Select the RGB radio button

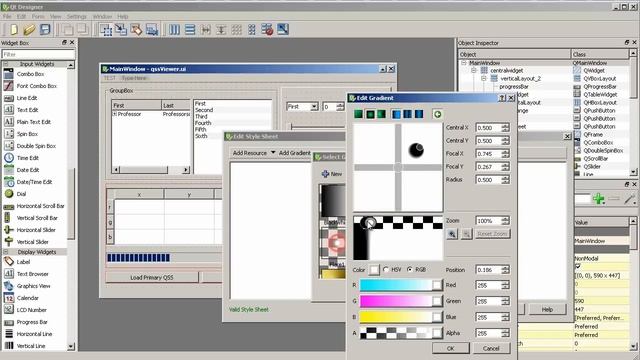click(x=410, y=269)
